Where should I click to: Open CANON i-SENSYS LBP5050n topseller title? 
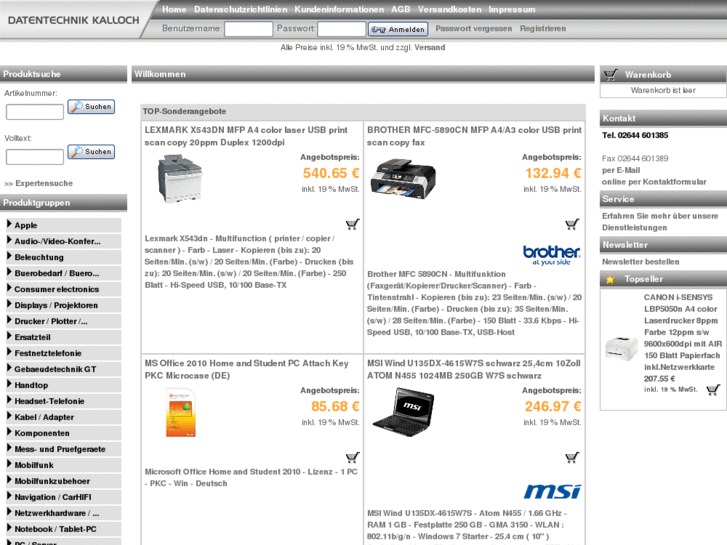pos(682,332)
